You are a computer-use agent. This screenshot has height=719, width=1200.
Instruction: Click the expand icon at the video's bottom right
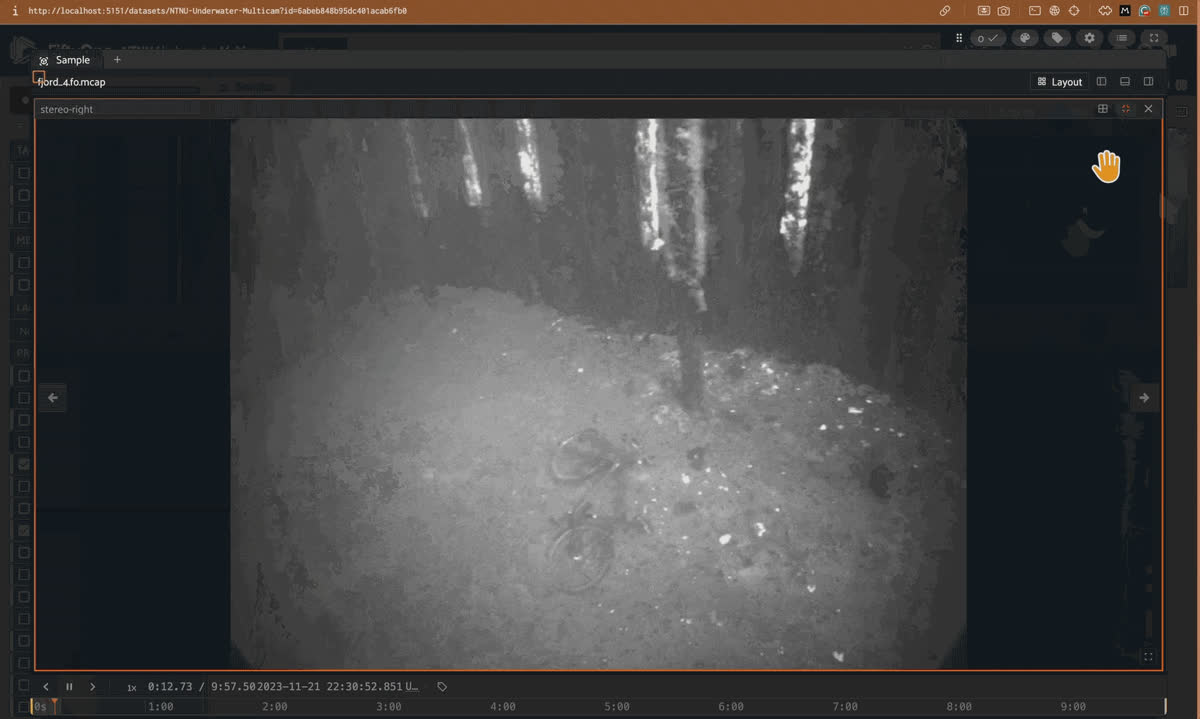1148,657
